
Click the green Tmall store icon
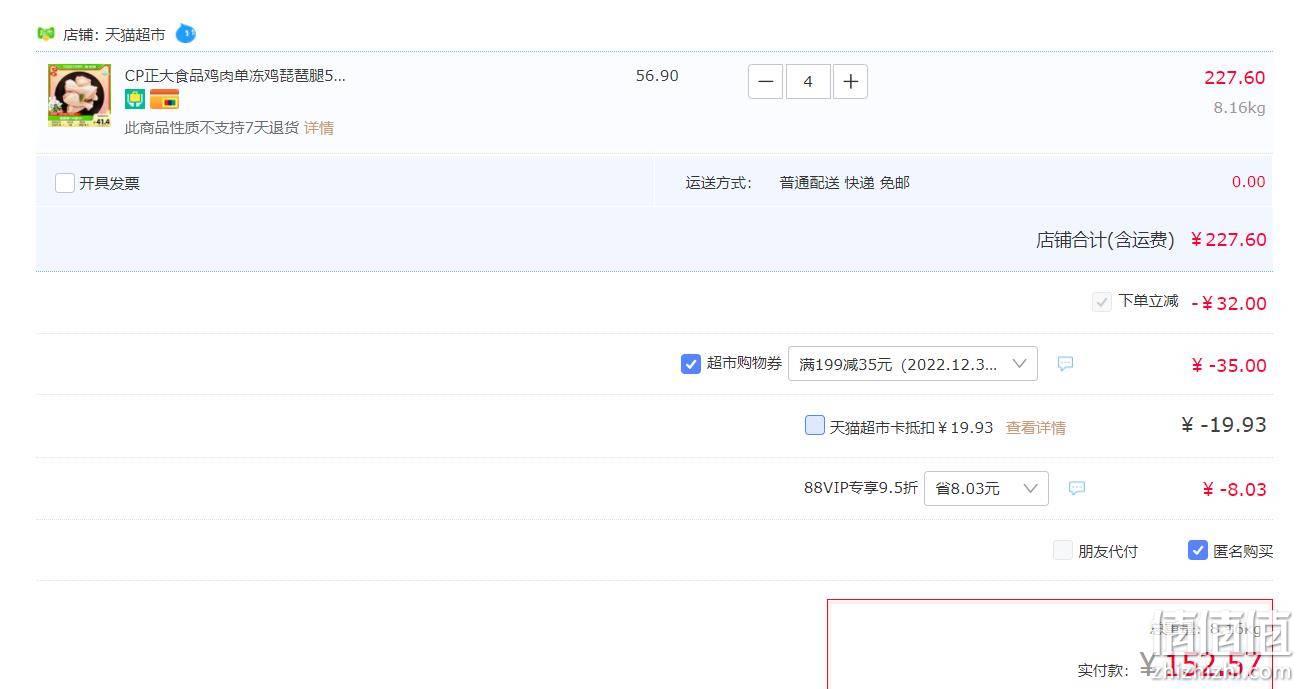click(45, 33)
